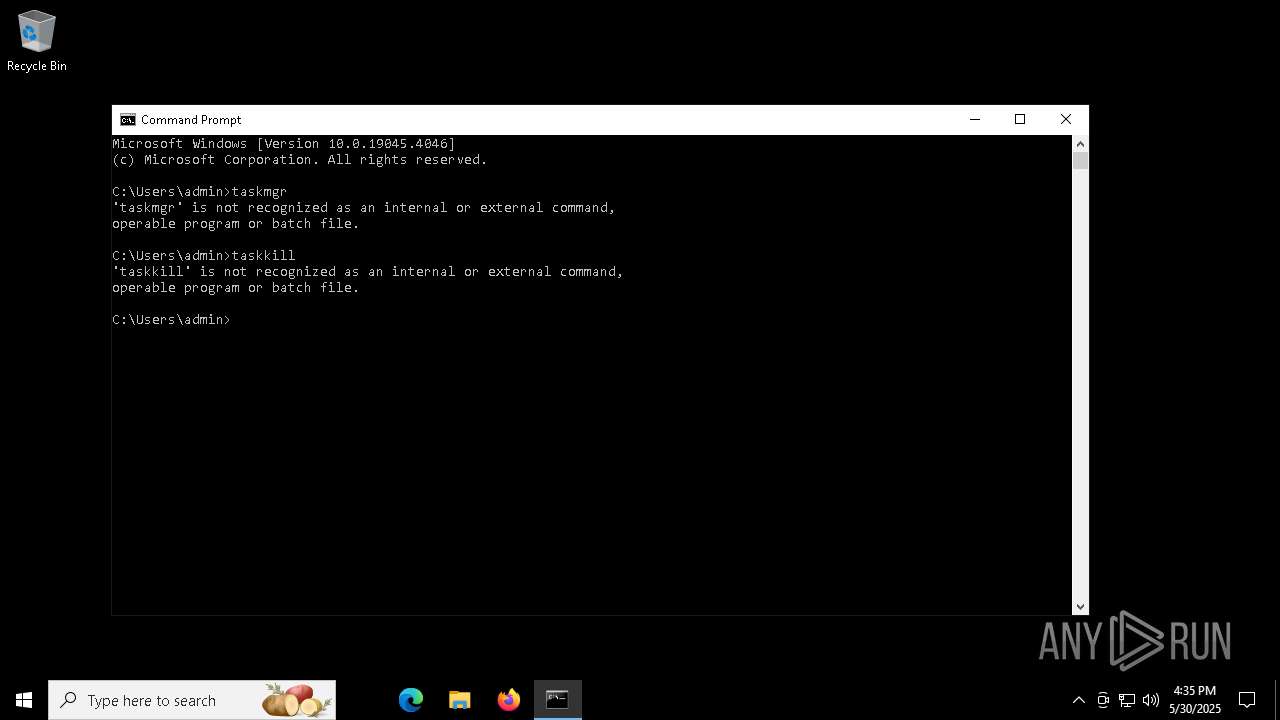
Task: Click the 'Microsoft Windows [Version 10.0.19045.4046]' line
Action: tap(284, 144)
